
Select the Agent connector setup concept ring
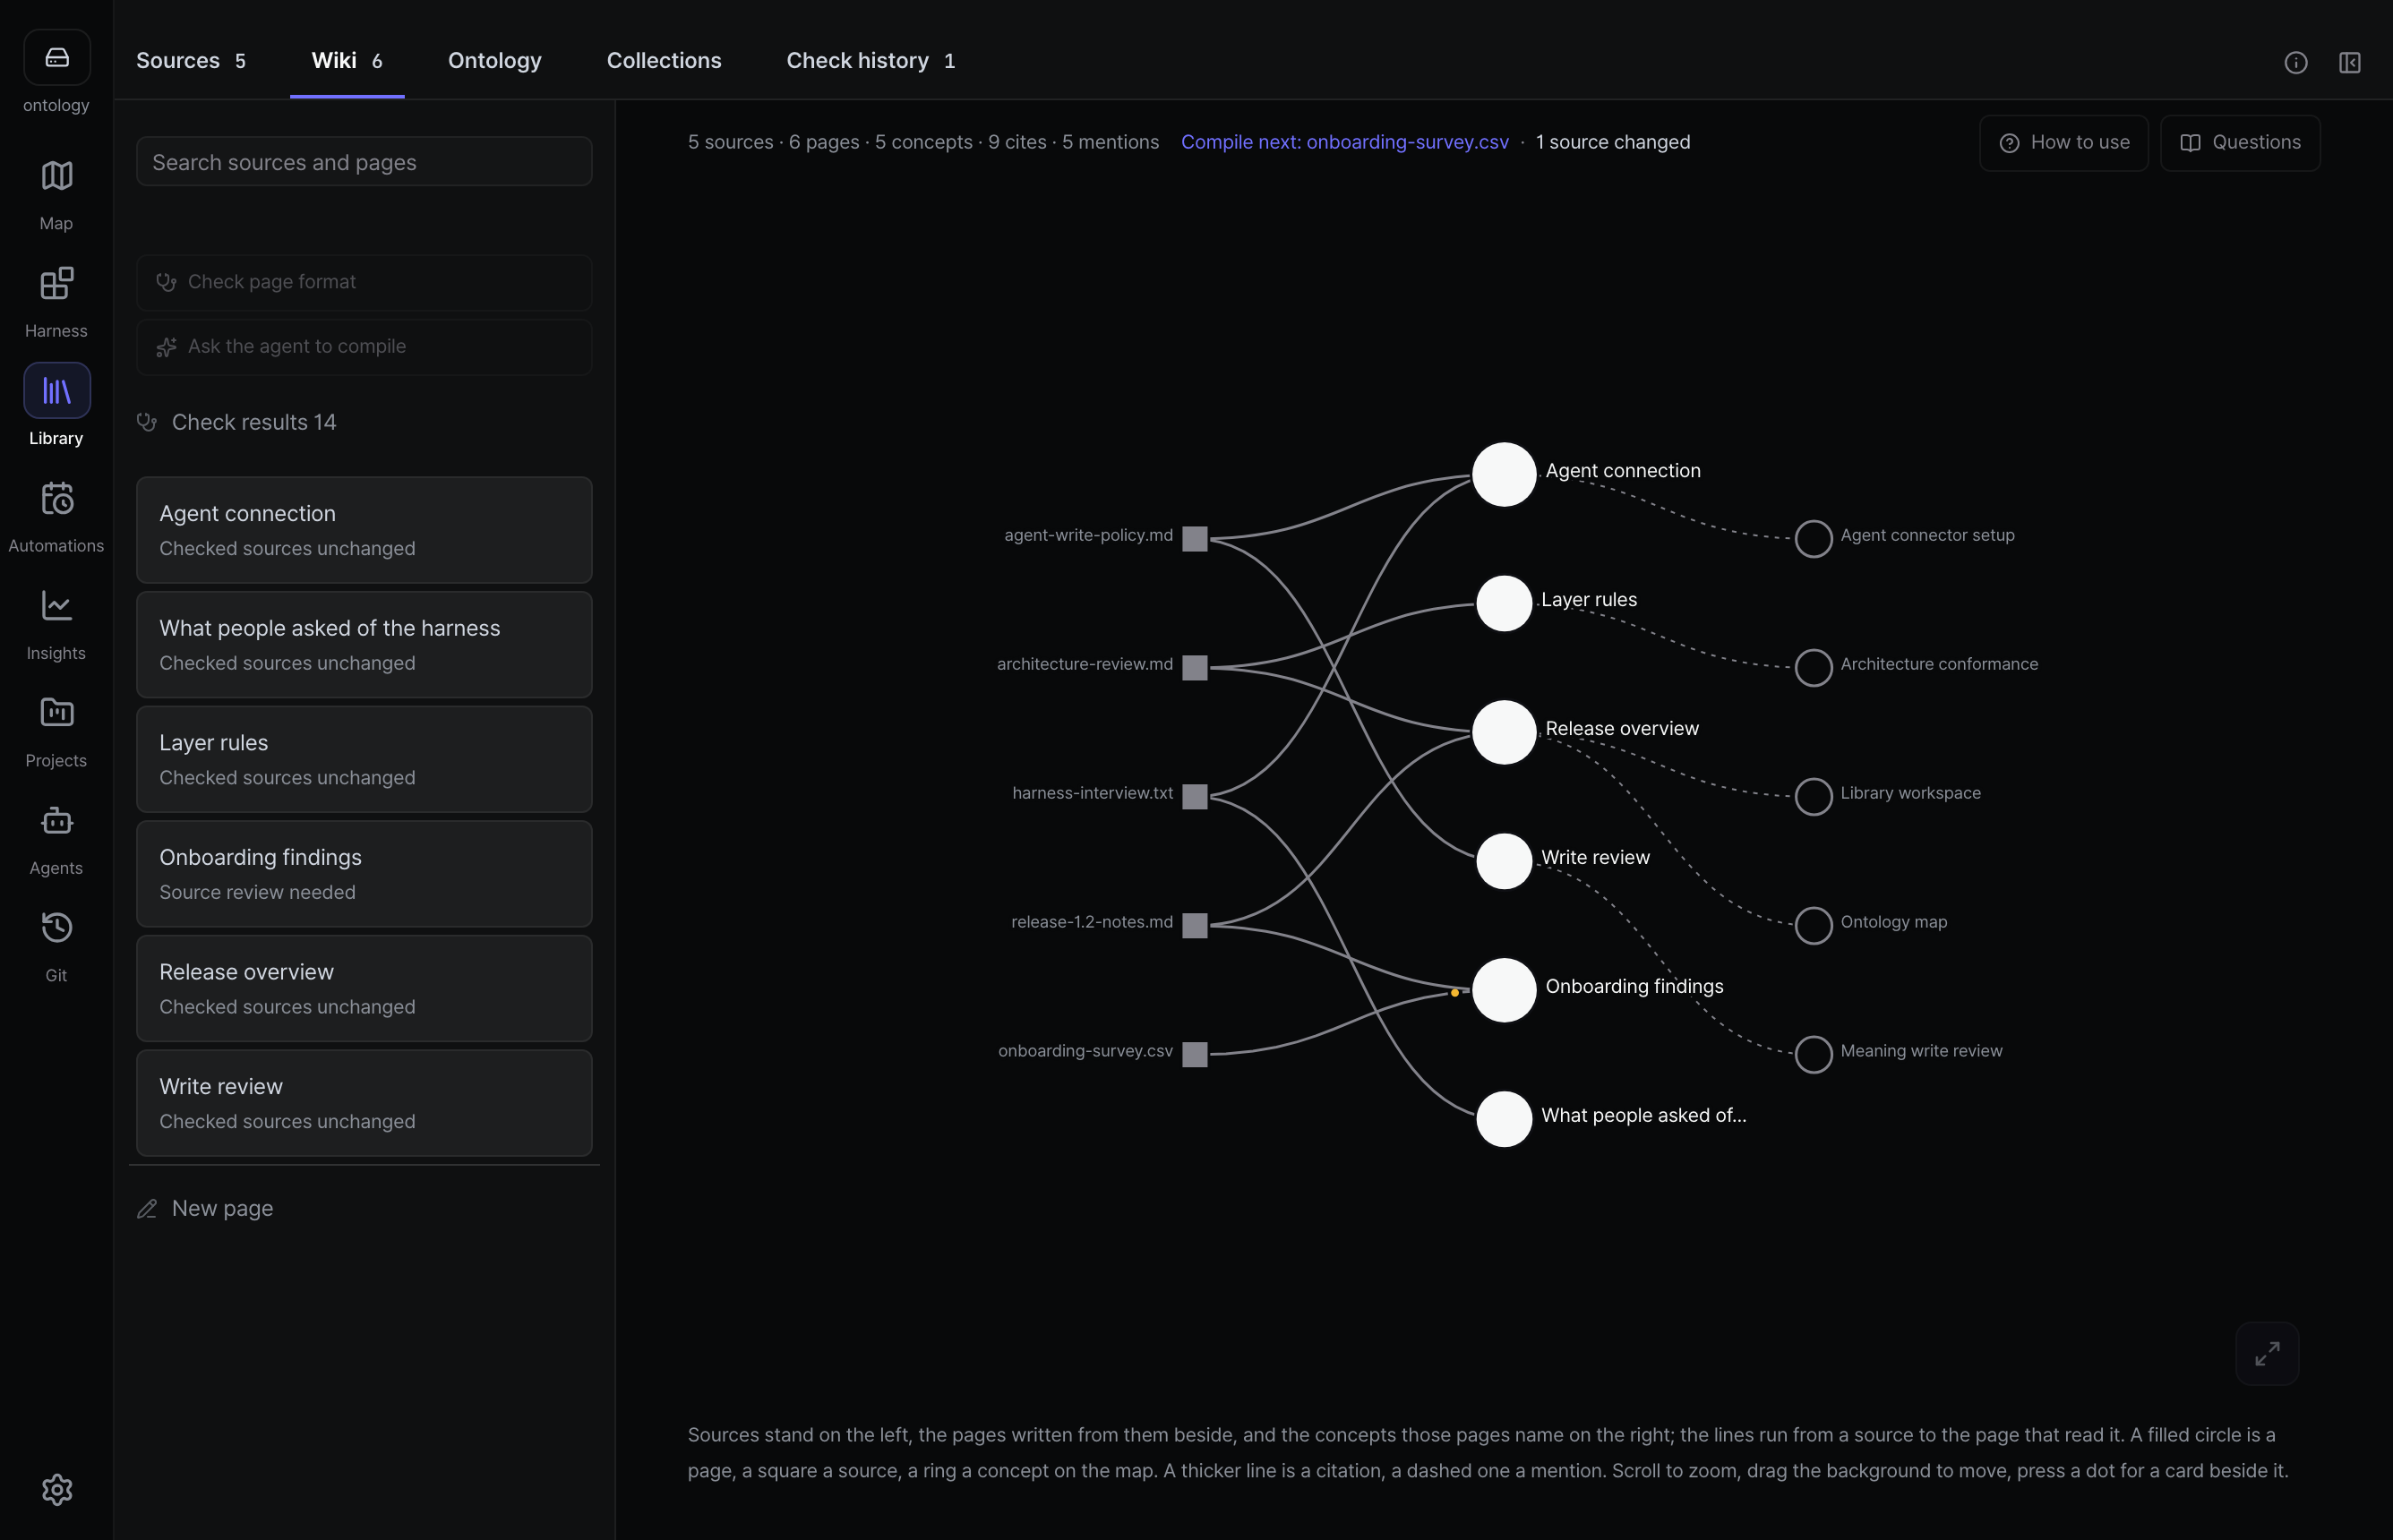(x=1813, y=539)
